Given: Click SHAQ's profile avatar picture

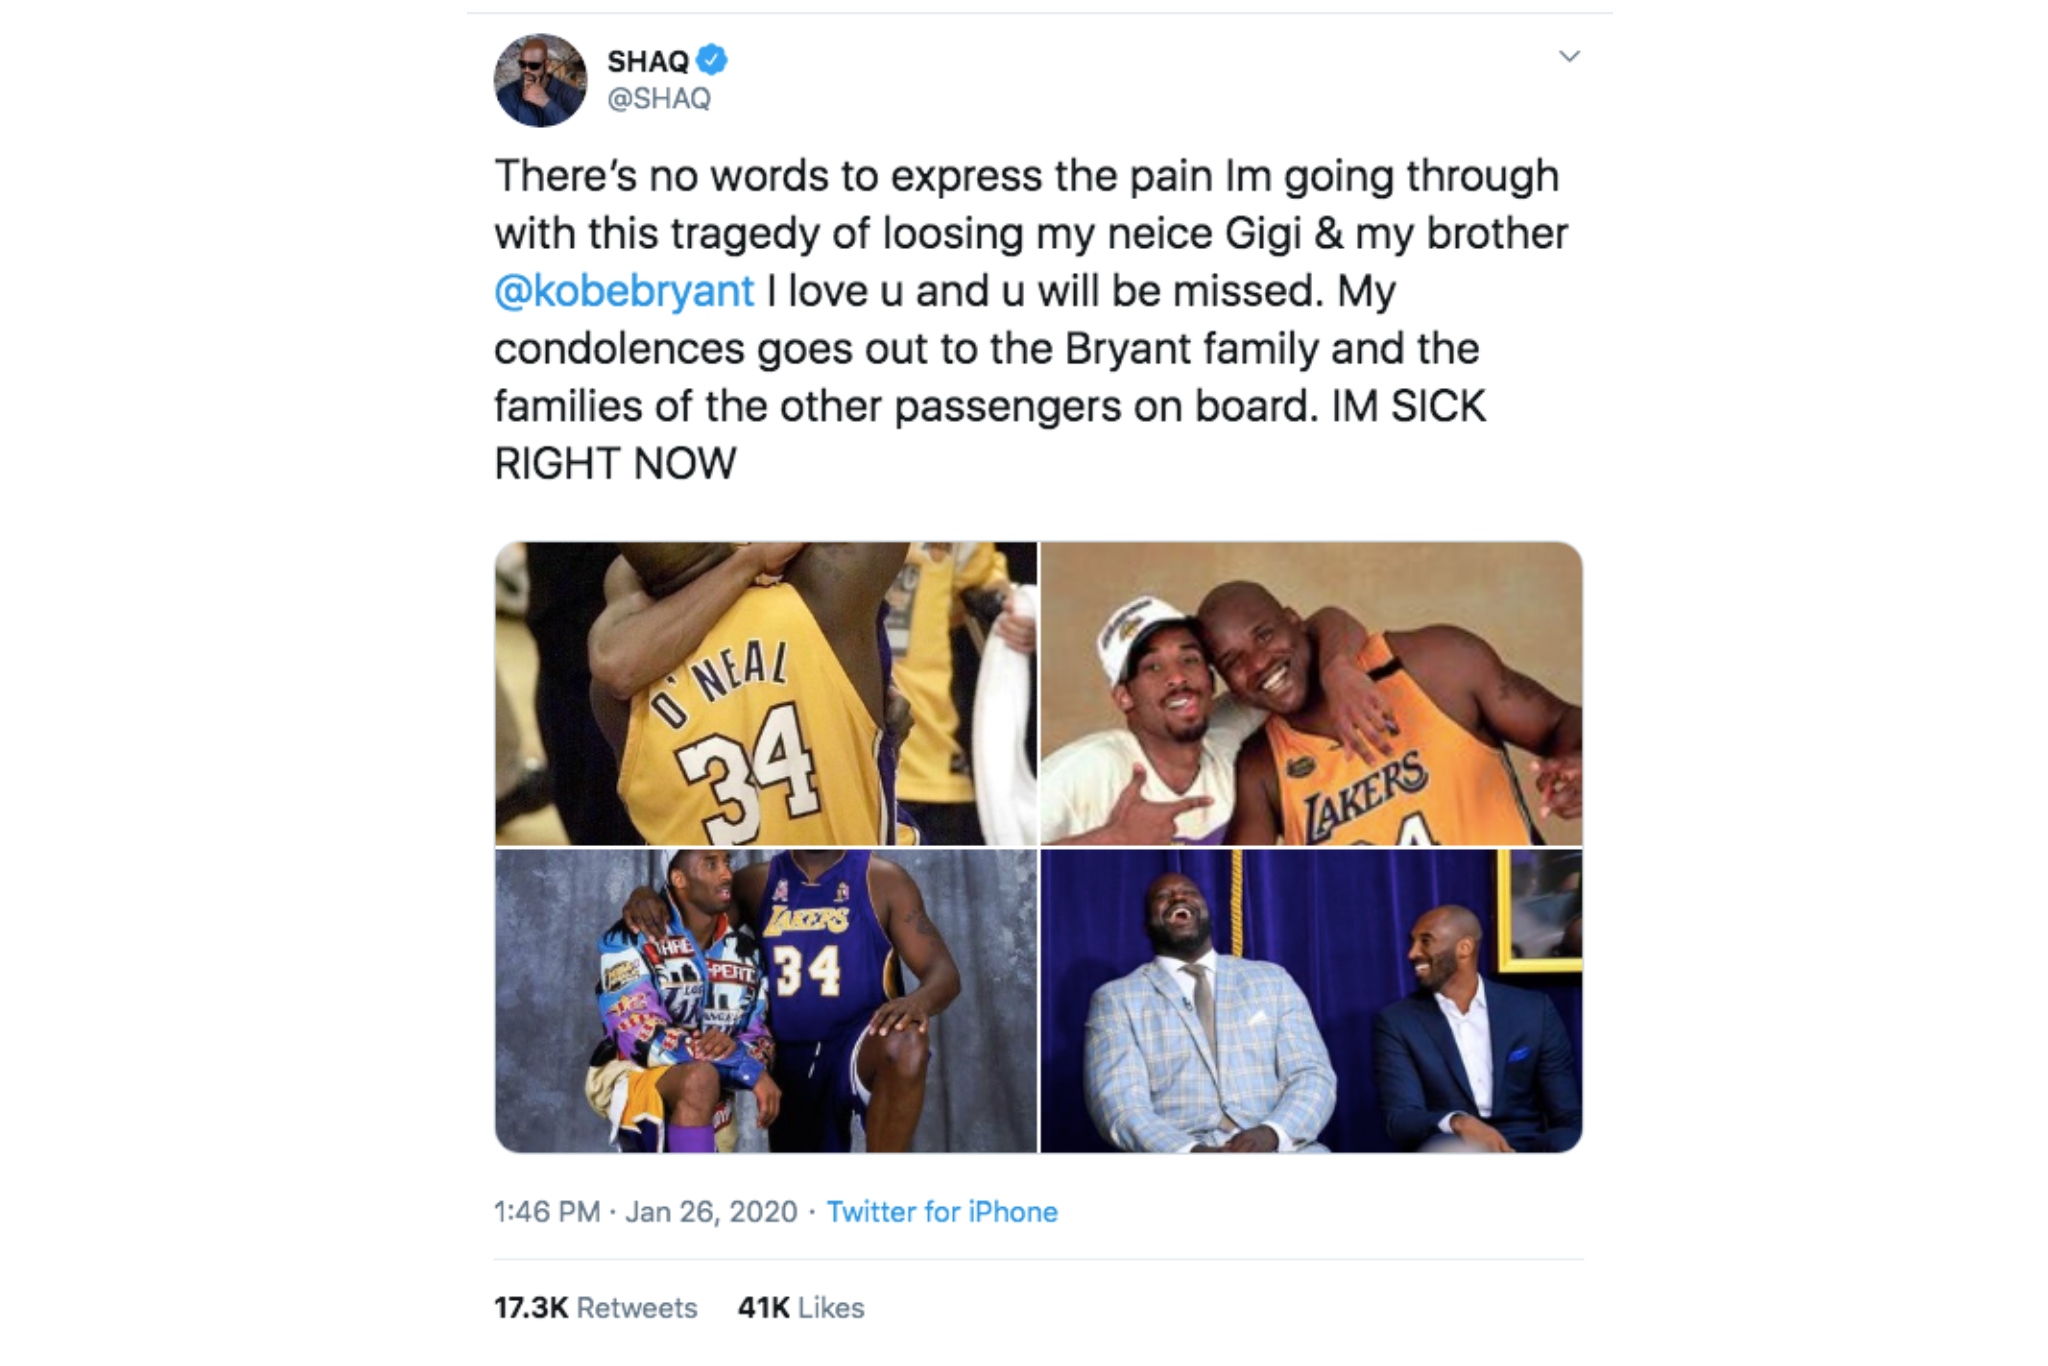Looking at the screenshot, I should point(540,80).
